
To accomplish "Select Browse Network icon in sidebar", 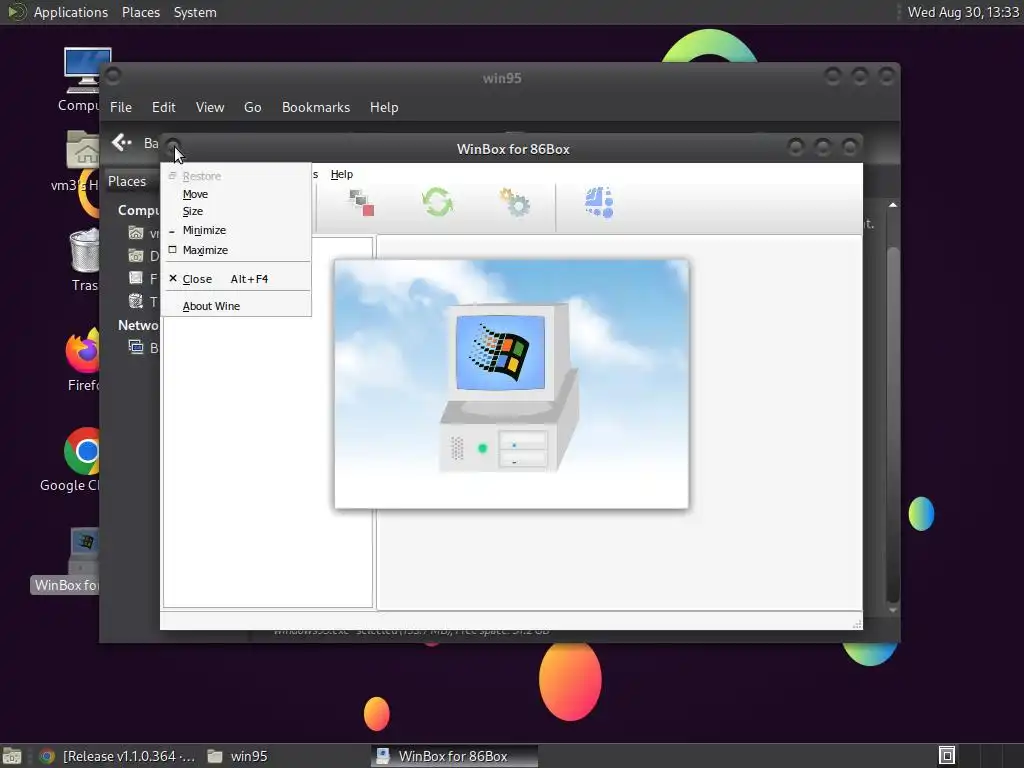I will pyautogui.click(x=136, y=347).
